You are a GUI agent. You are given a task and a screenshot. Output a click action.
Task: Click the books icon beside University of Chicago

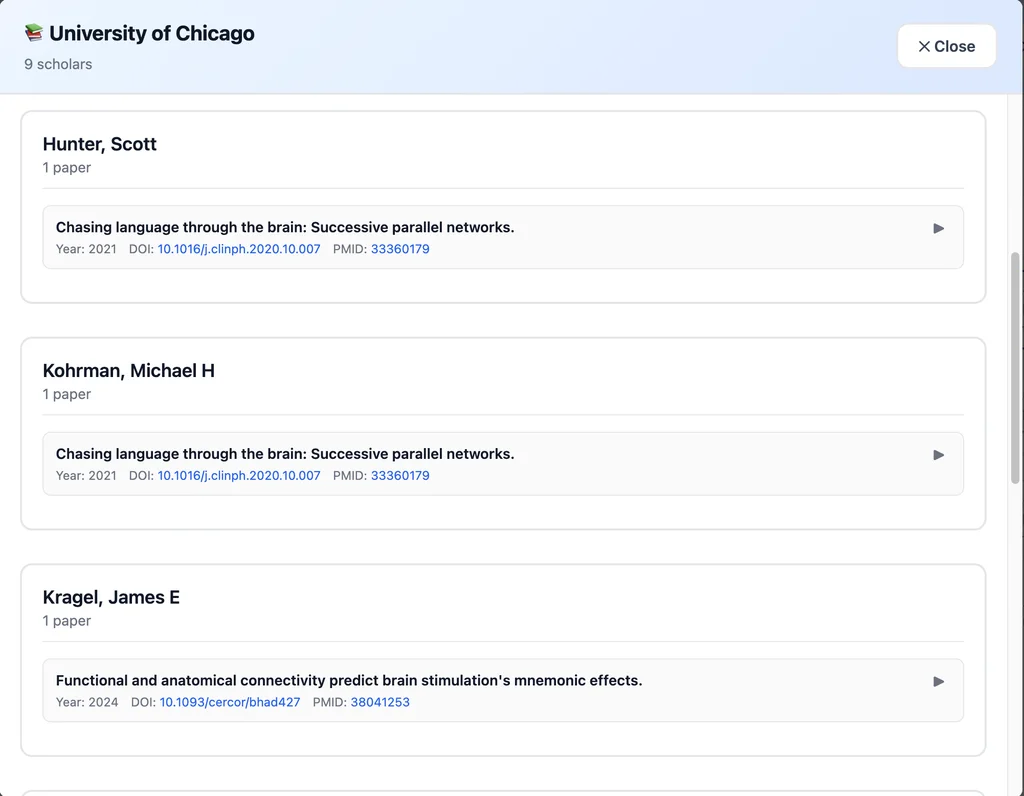coord(33,33)
